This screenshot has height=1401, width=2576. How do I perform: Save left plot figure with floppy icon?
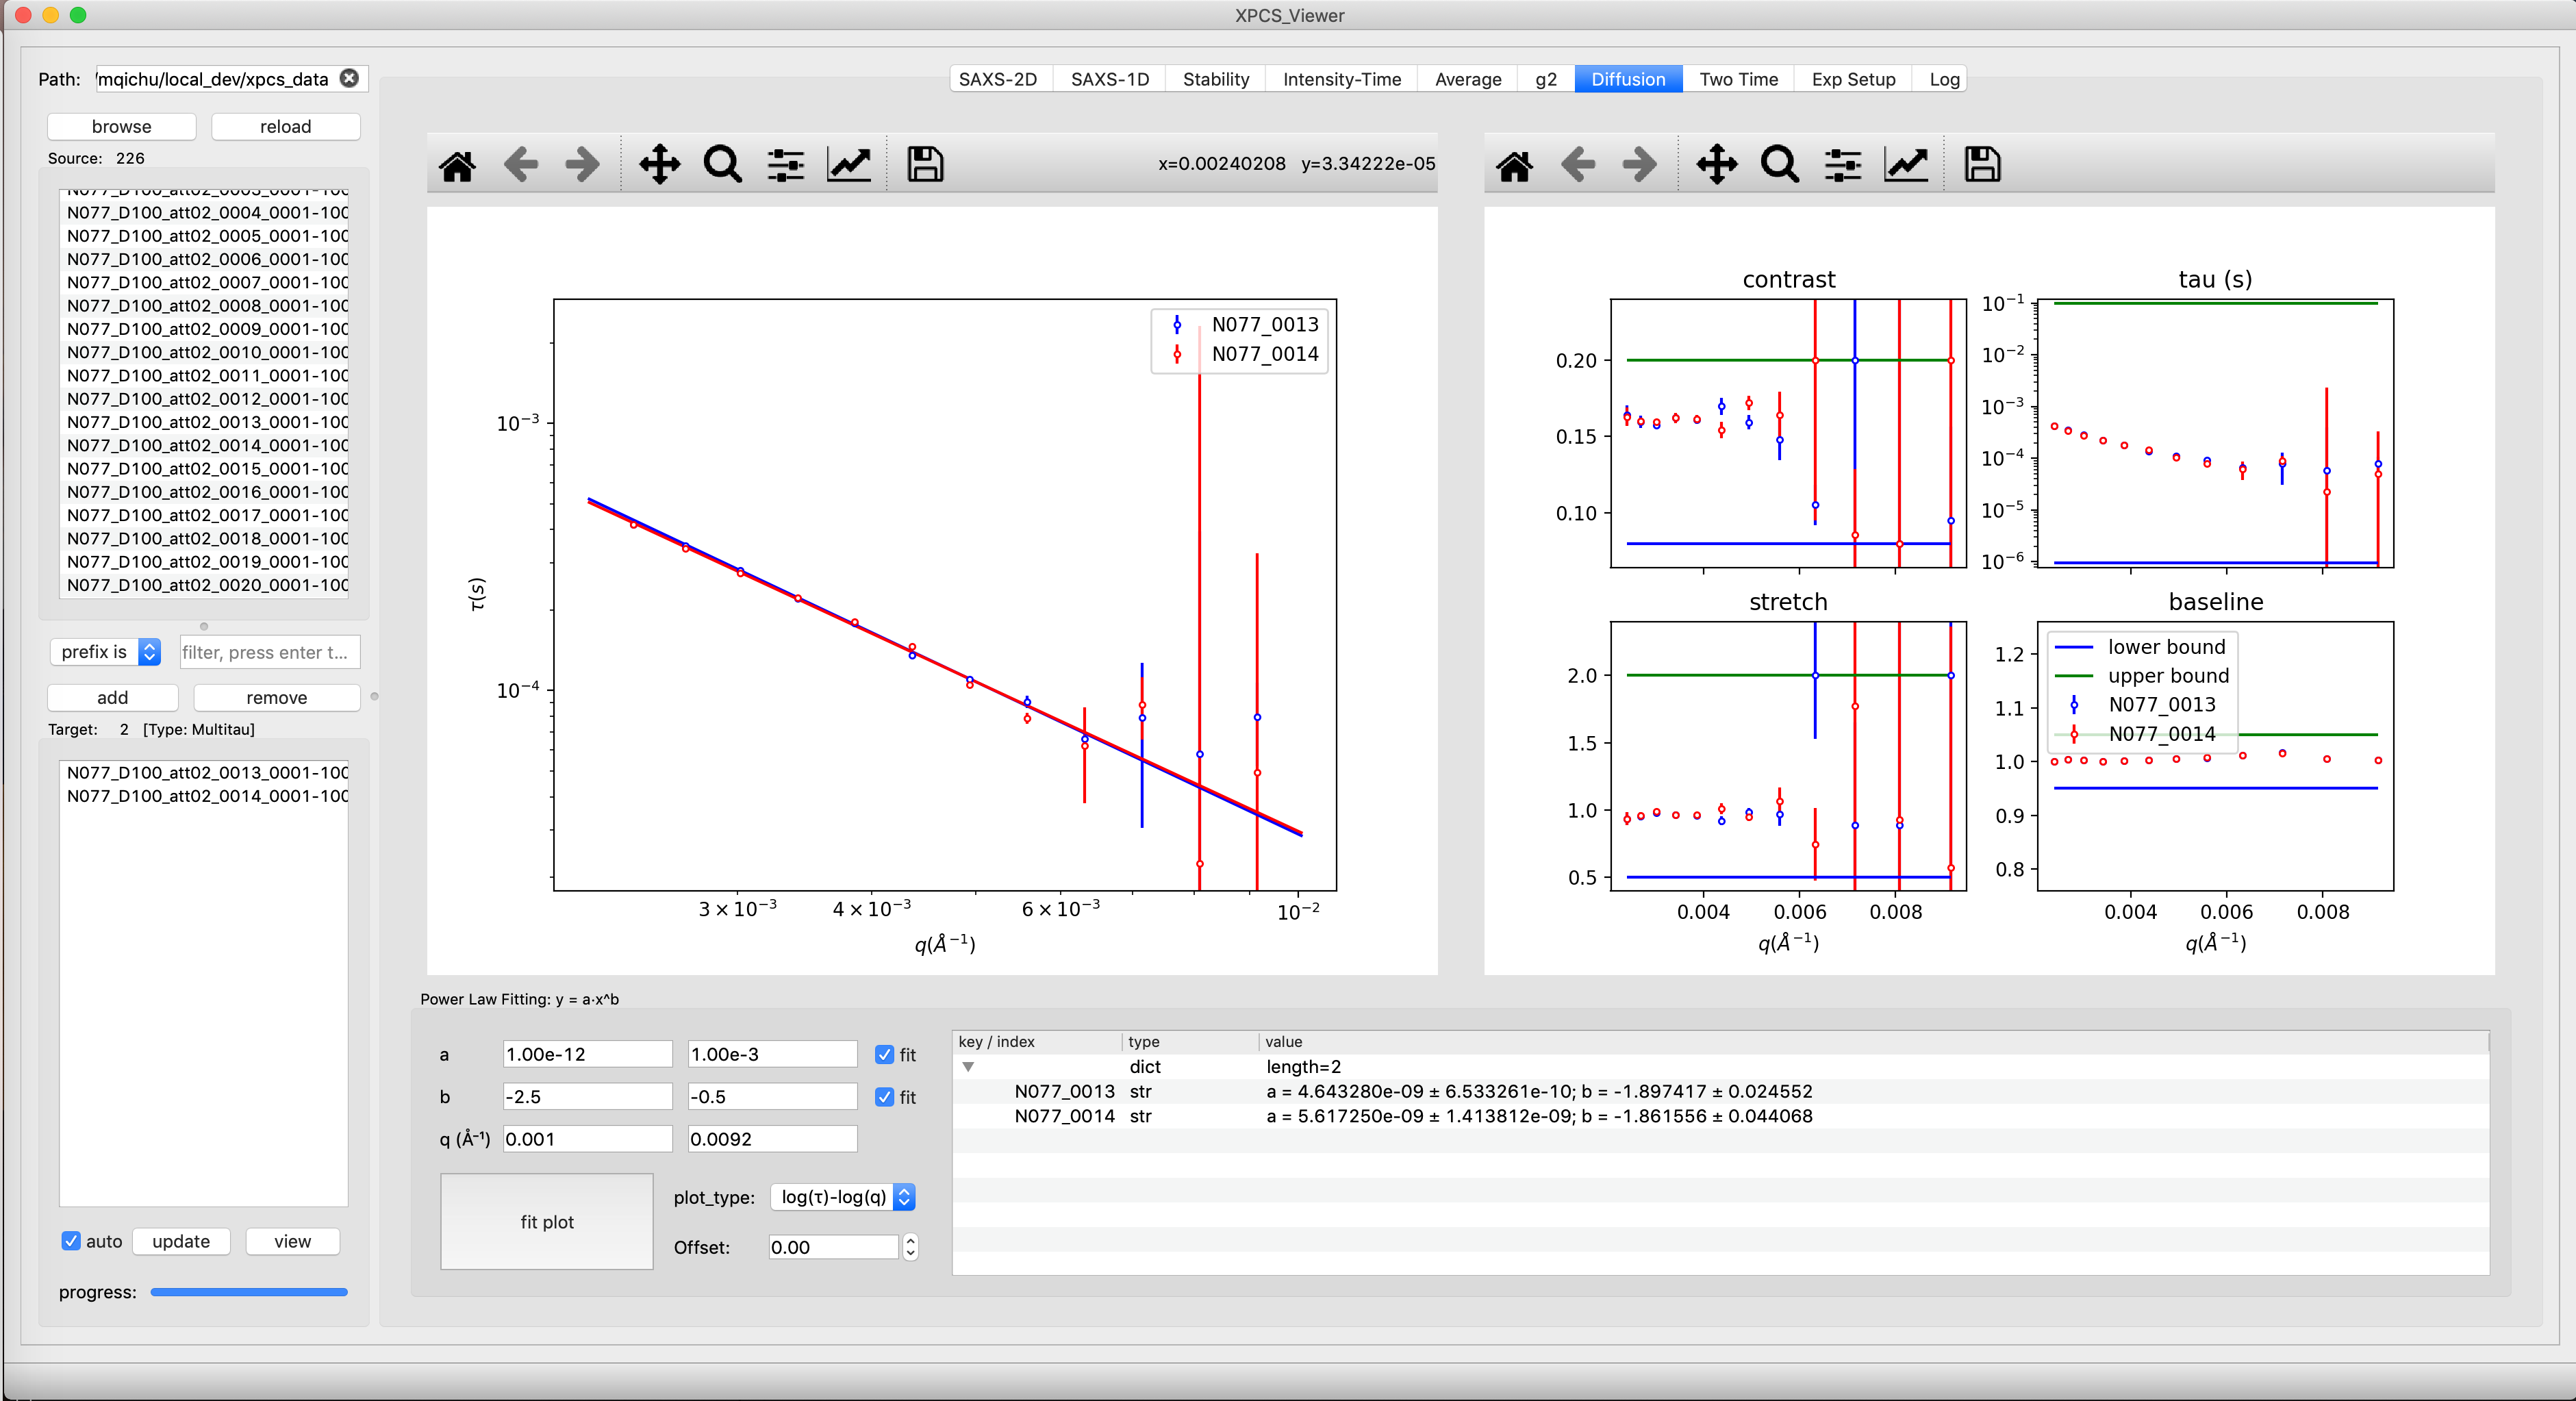pos(924,164)
